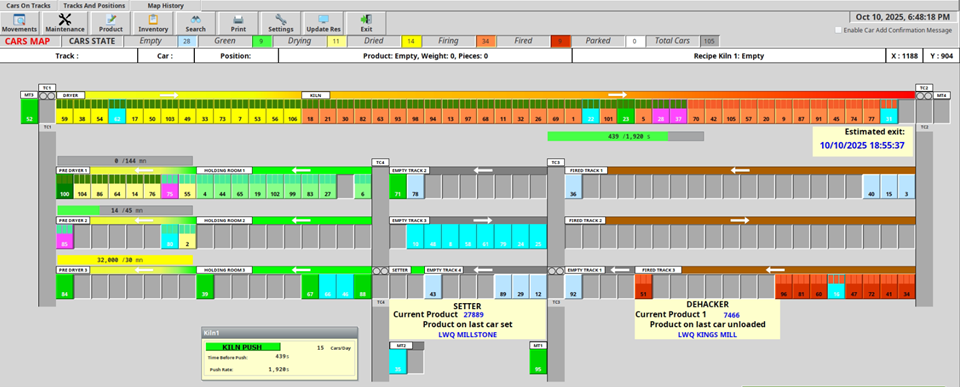This screenshot has width=960, height=387.
Task: Open the Product editor
Action: (x=111, y=23)
